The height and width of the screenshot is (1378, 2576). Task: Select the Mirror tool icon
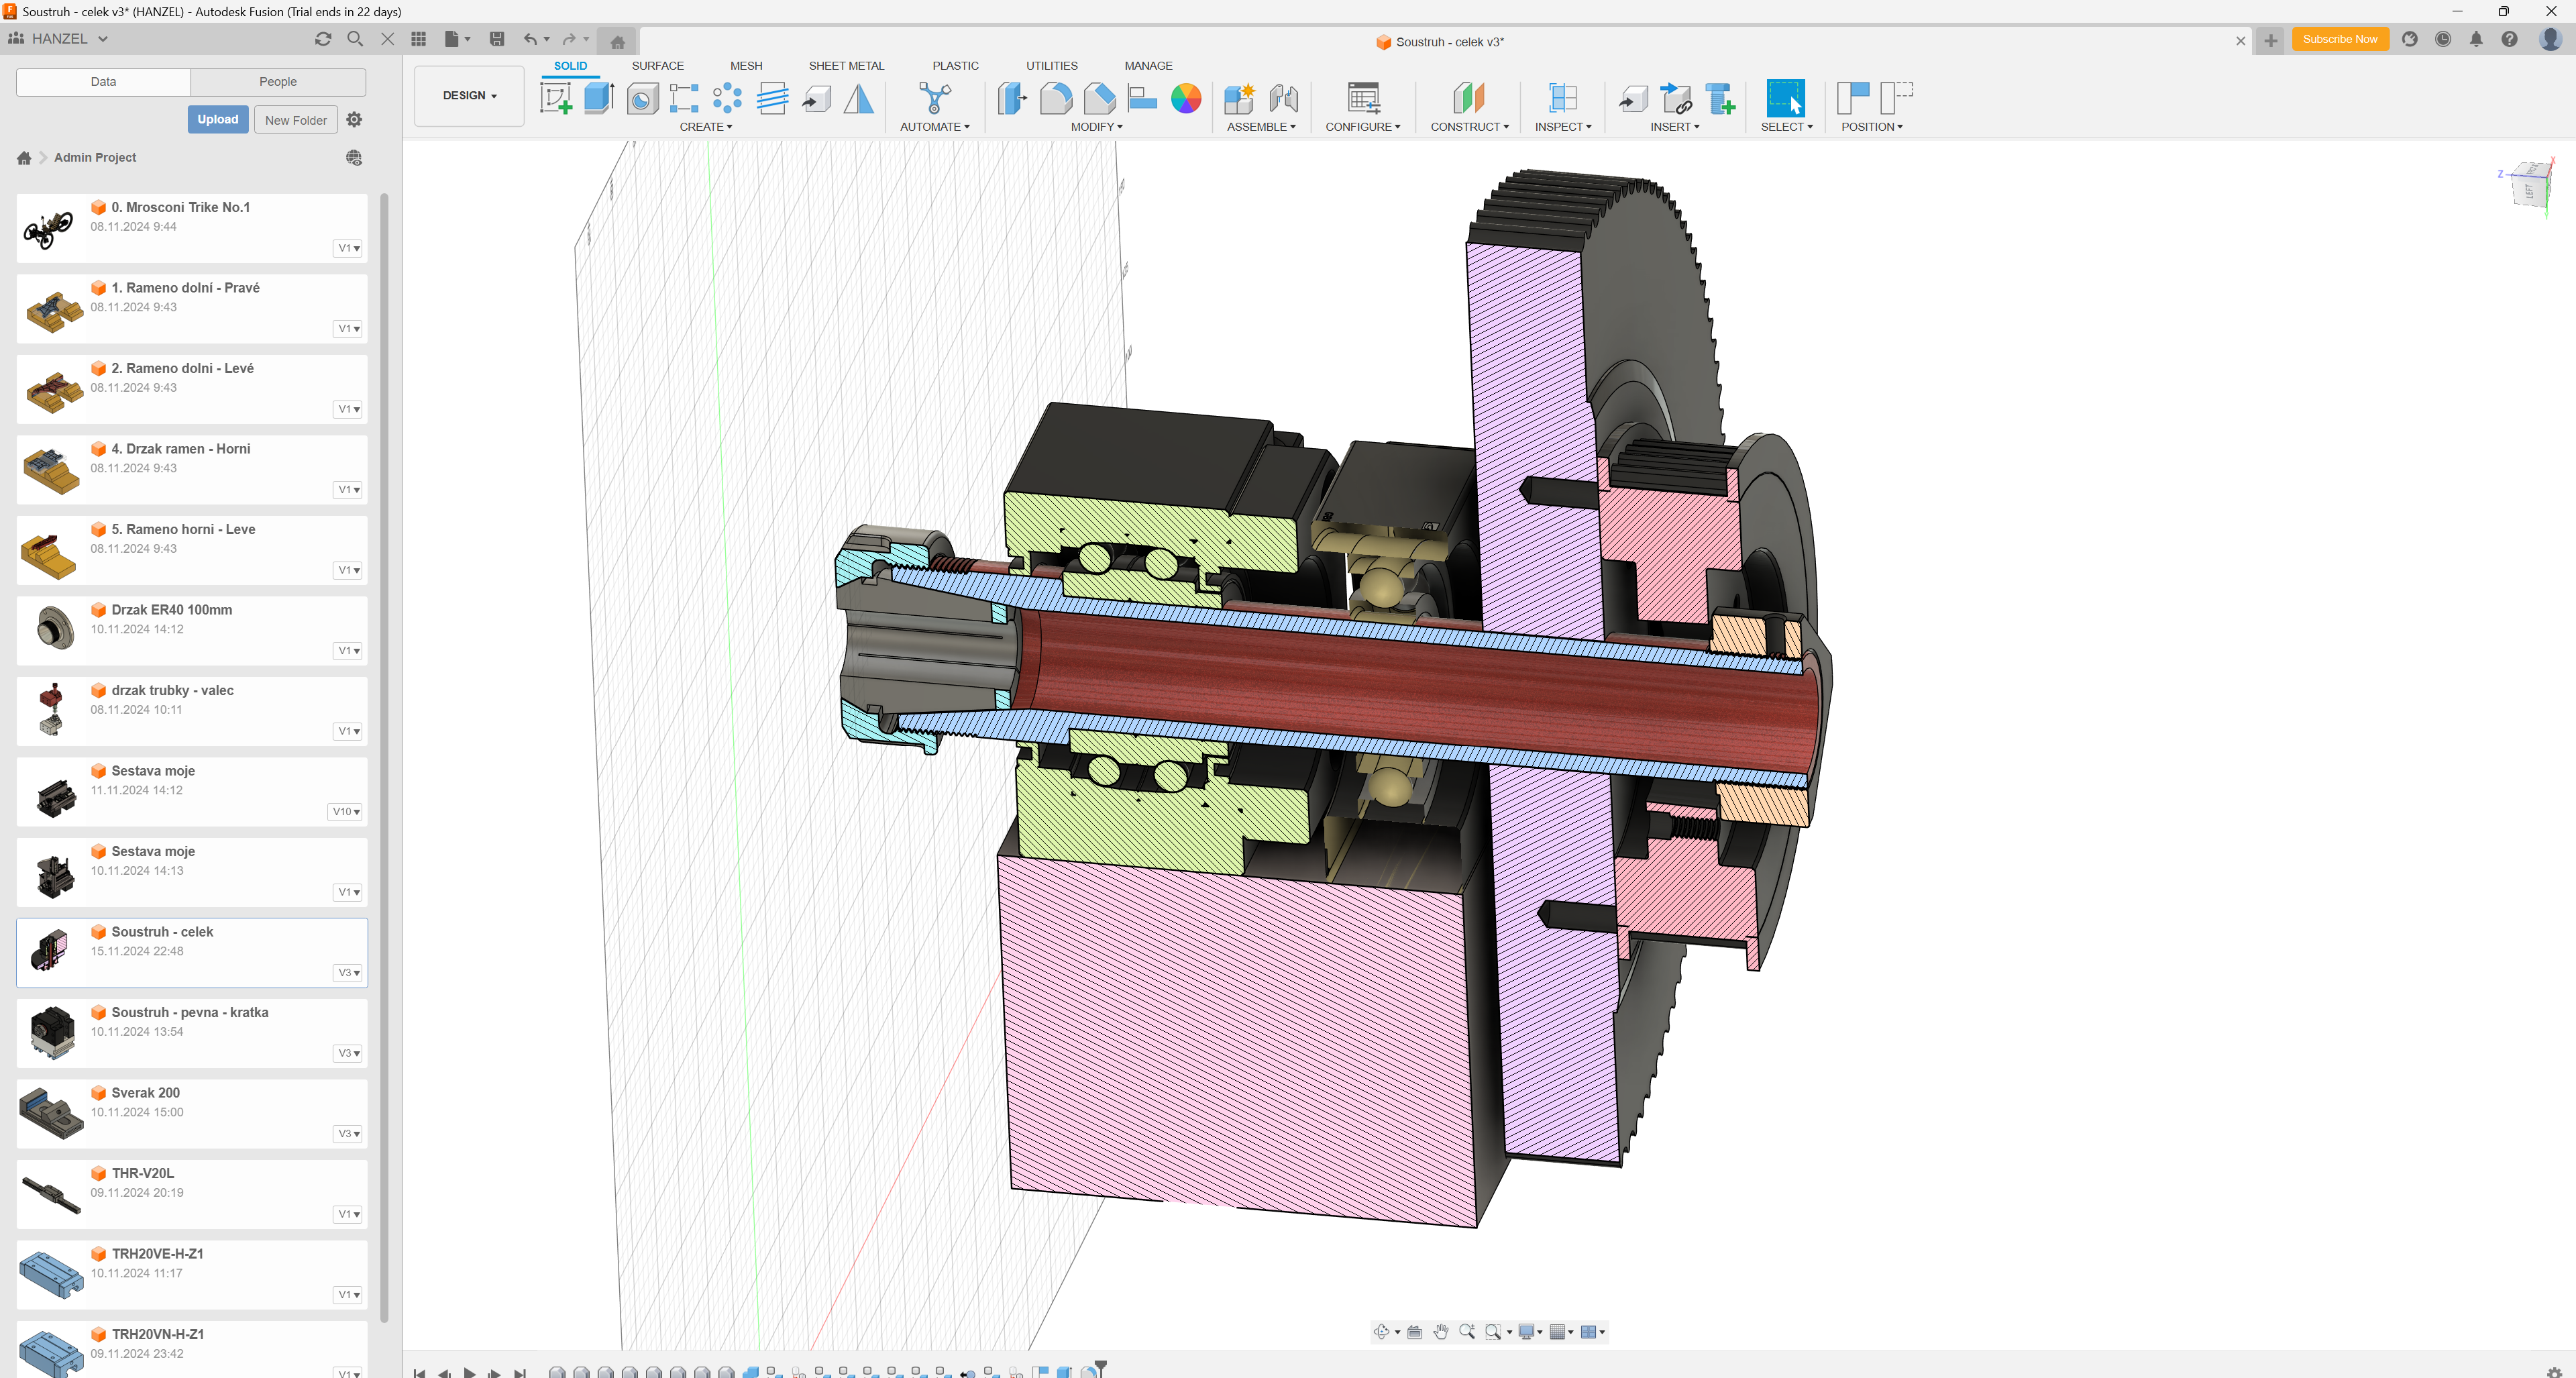tap(858, 98)
